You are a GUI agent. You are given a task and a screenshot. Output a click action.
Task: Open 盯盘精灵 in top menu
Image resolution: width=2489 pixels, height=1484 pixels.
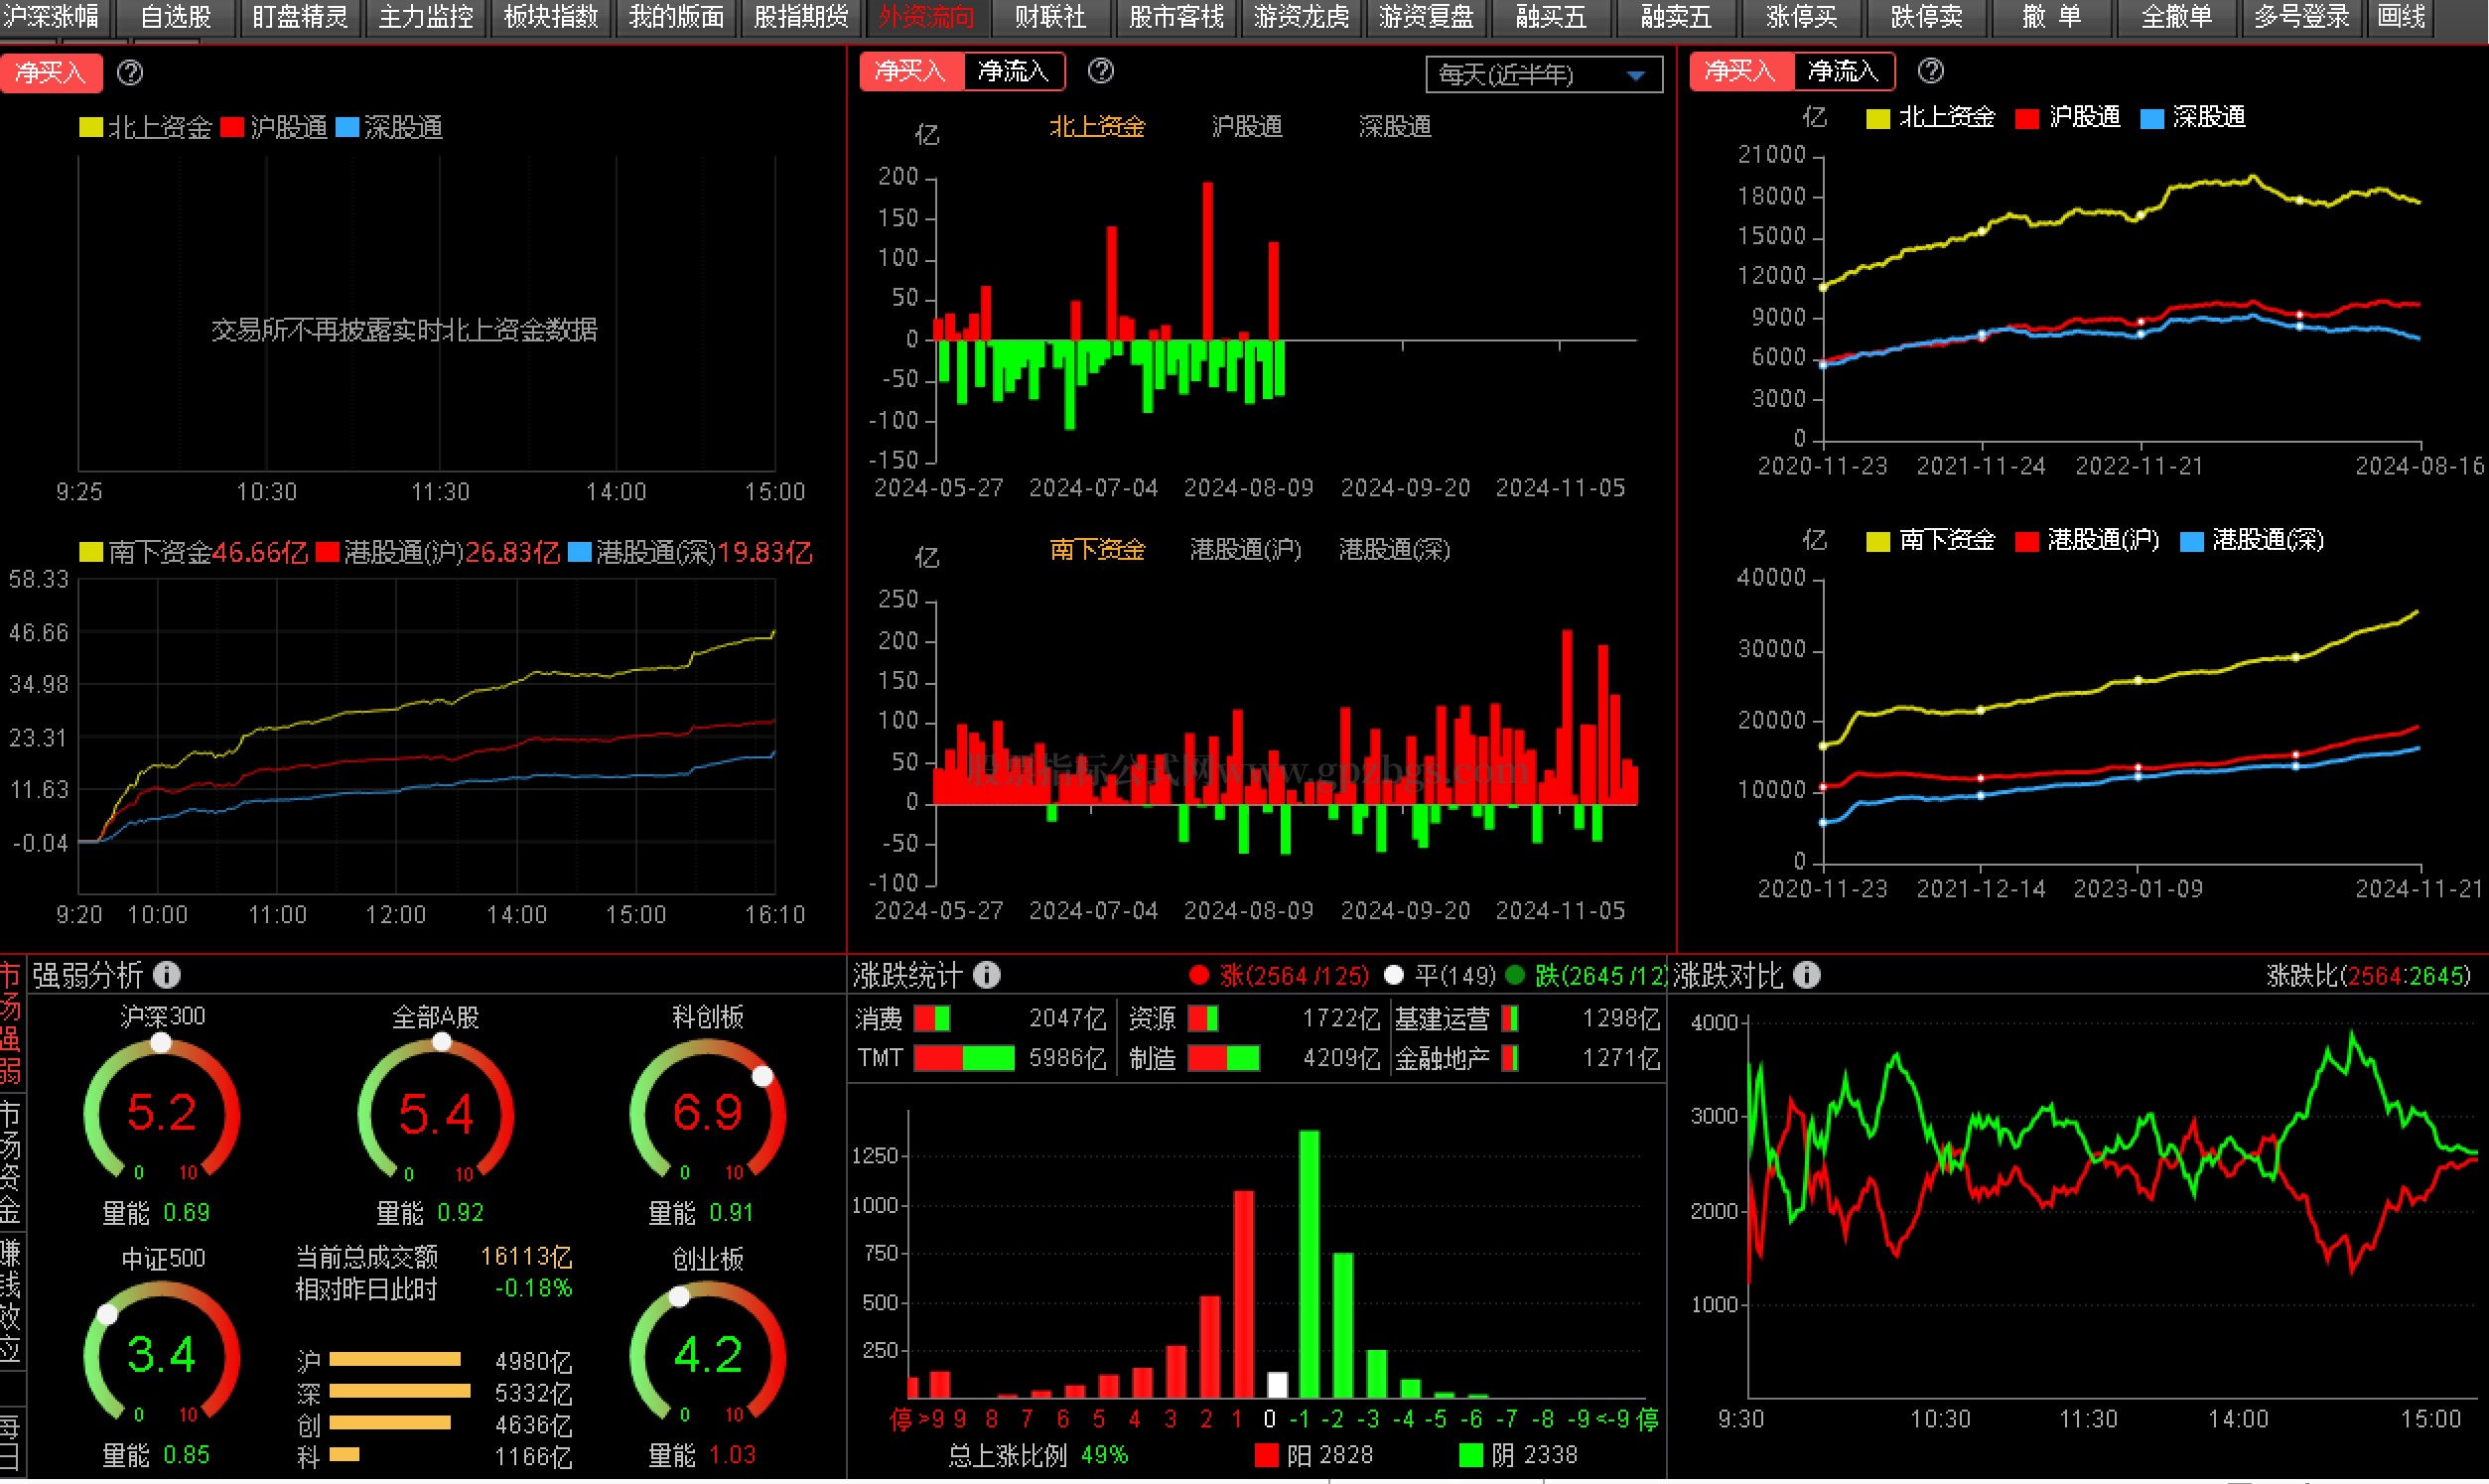tap(300, 17)
